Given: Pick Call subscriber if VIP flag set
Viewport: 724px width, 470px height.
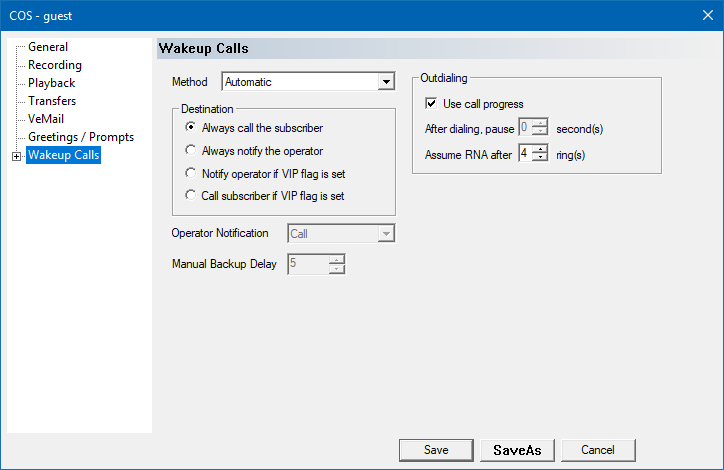Looking at the screenshot, I should click(x=191, y=196).
